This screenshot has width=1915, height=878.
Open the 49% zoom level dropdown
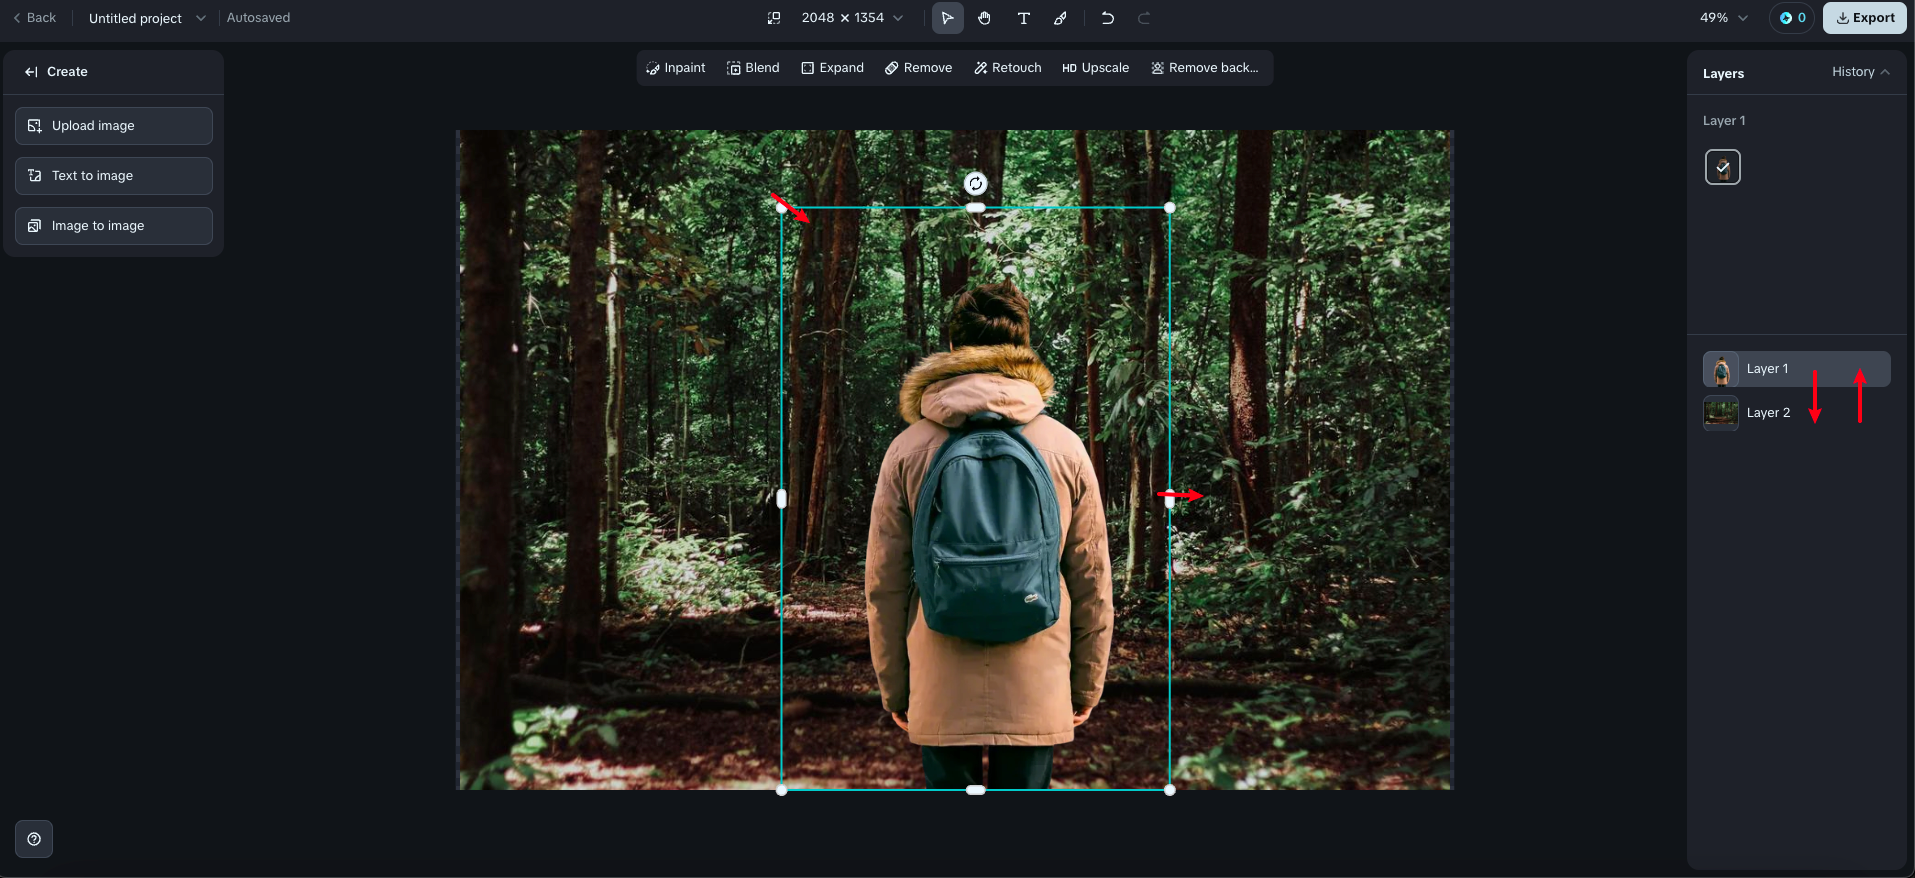[1724, 18]
